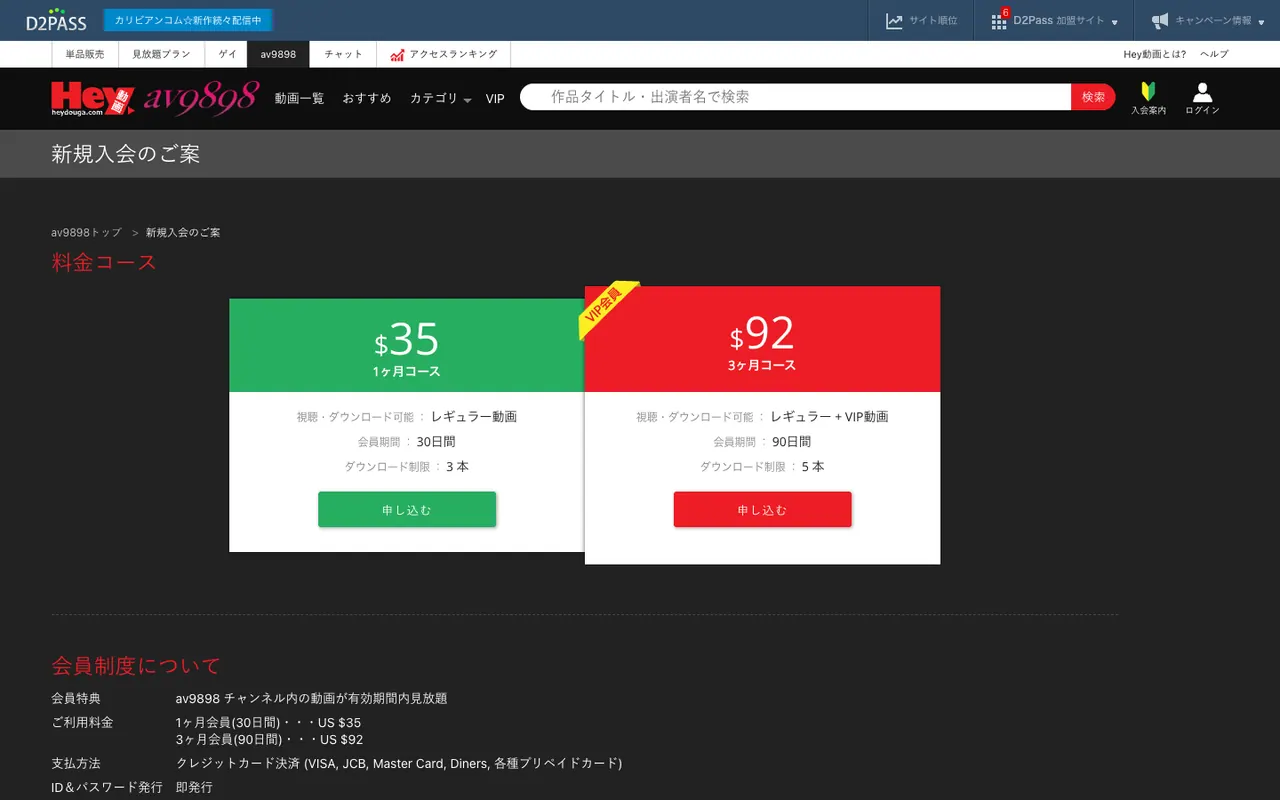The image size is (1280, 800).
Task: Click the Hey douga logo
Action: point(92,99)
